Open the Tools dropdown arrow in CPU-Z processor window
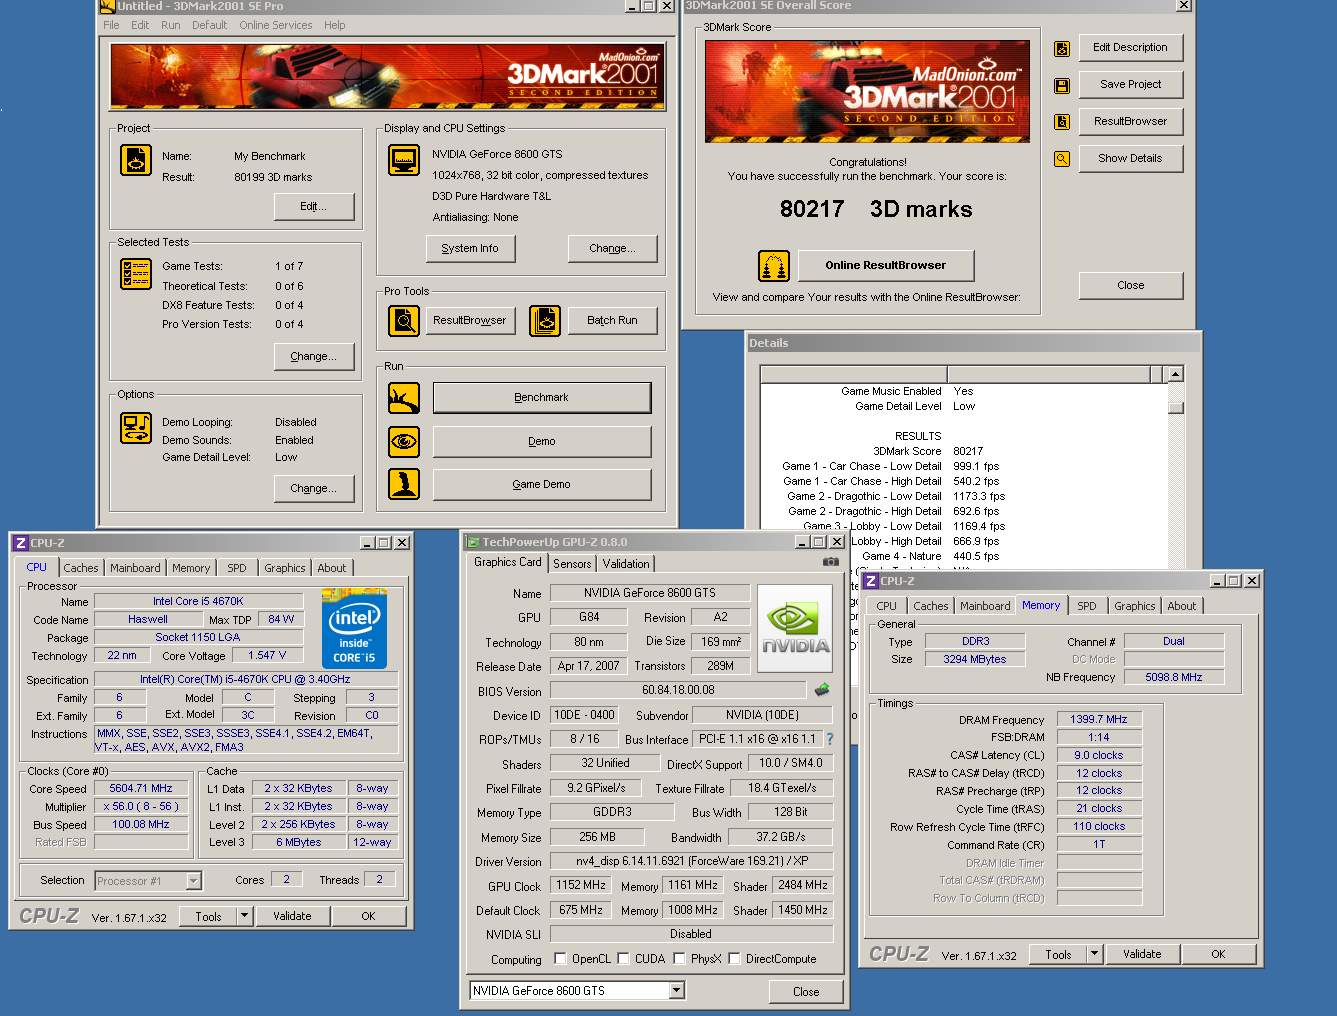The width and height of the screenshot is (1337, 1016). click(x=245, y=916)
